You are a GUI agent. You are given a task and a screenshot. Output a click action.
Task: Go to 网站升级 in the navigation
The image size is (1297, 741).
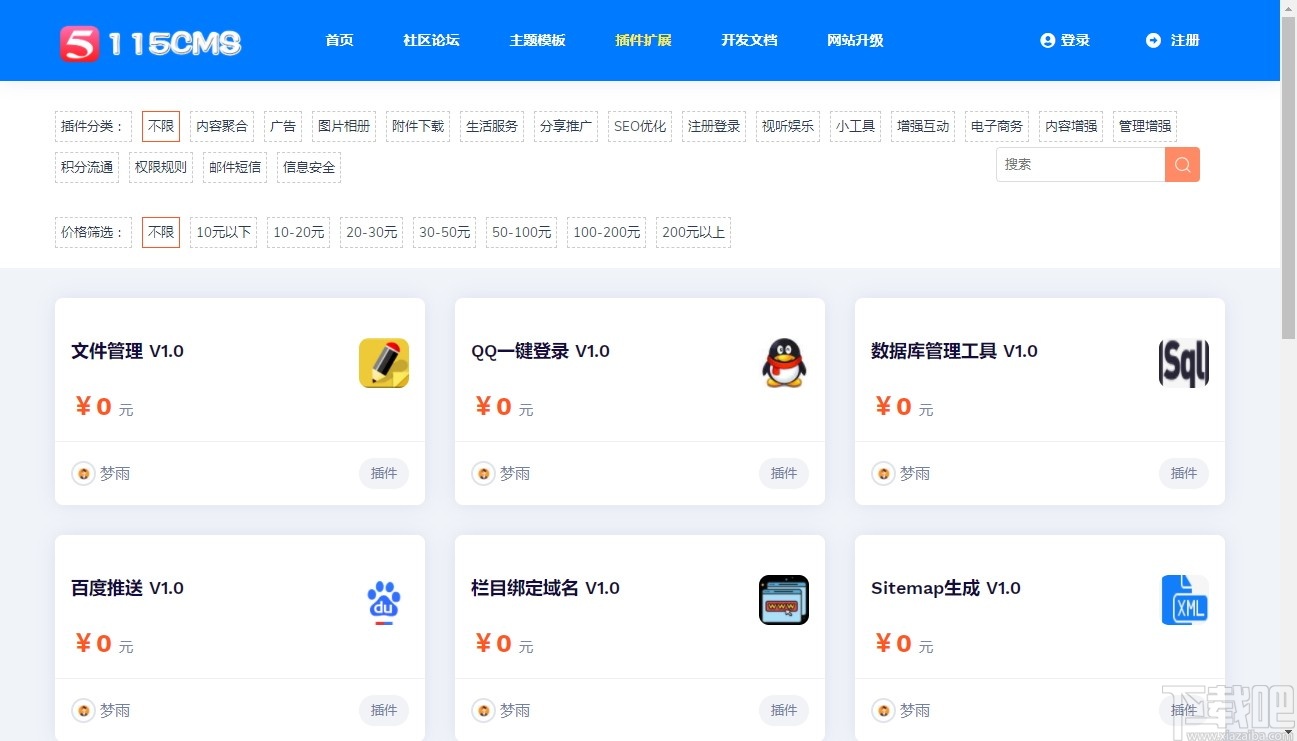pos(855,41)
